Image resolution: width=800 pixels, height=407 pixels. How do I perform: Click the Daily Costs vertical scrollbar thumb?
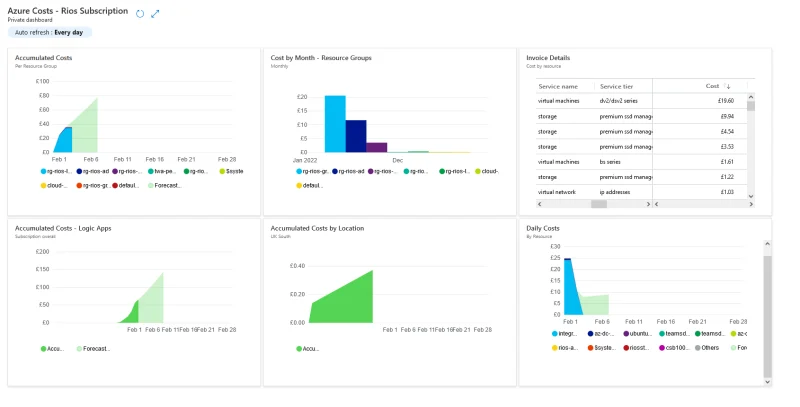click(x=767, y=316)
